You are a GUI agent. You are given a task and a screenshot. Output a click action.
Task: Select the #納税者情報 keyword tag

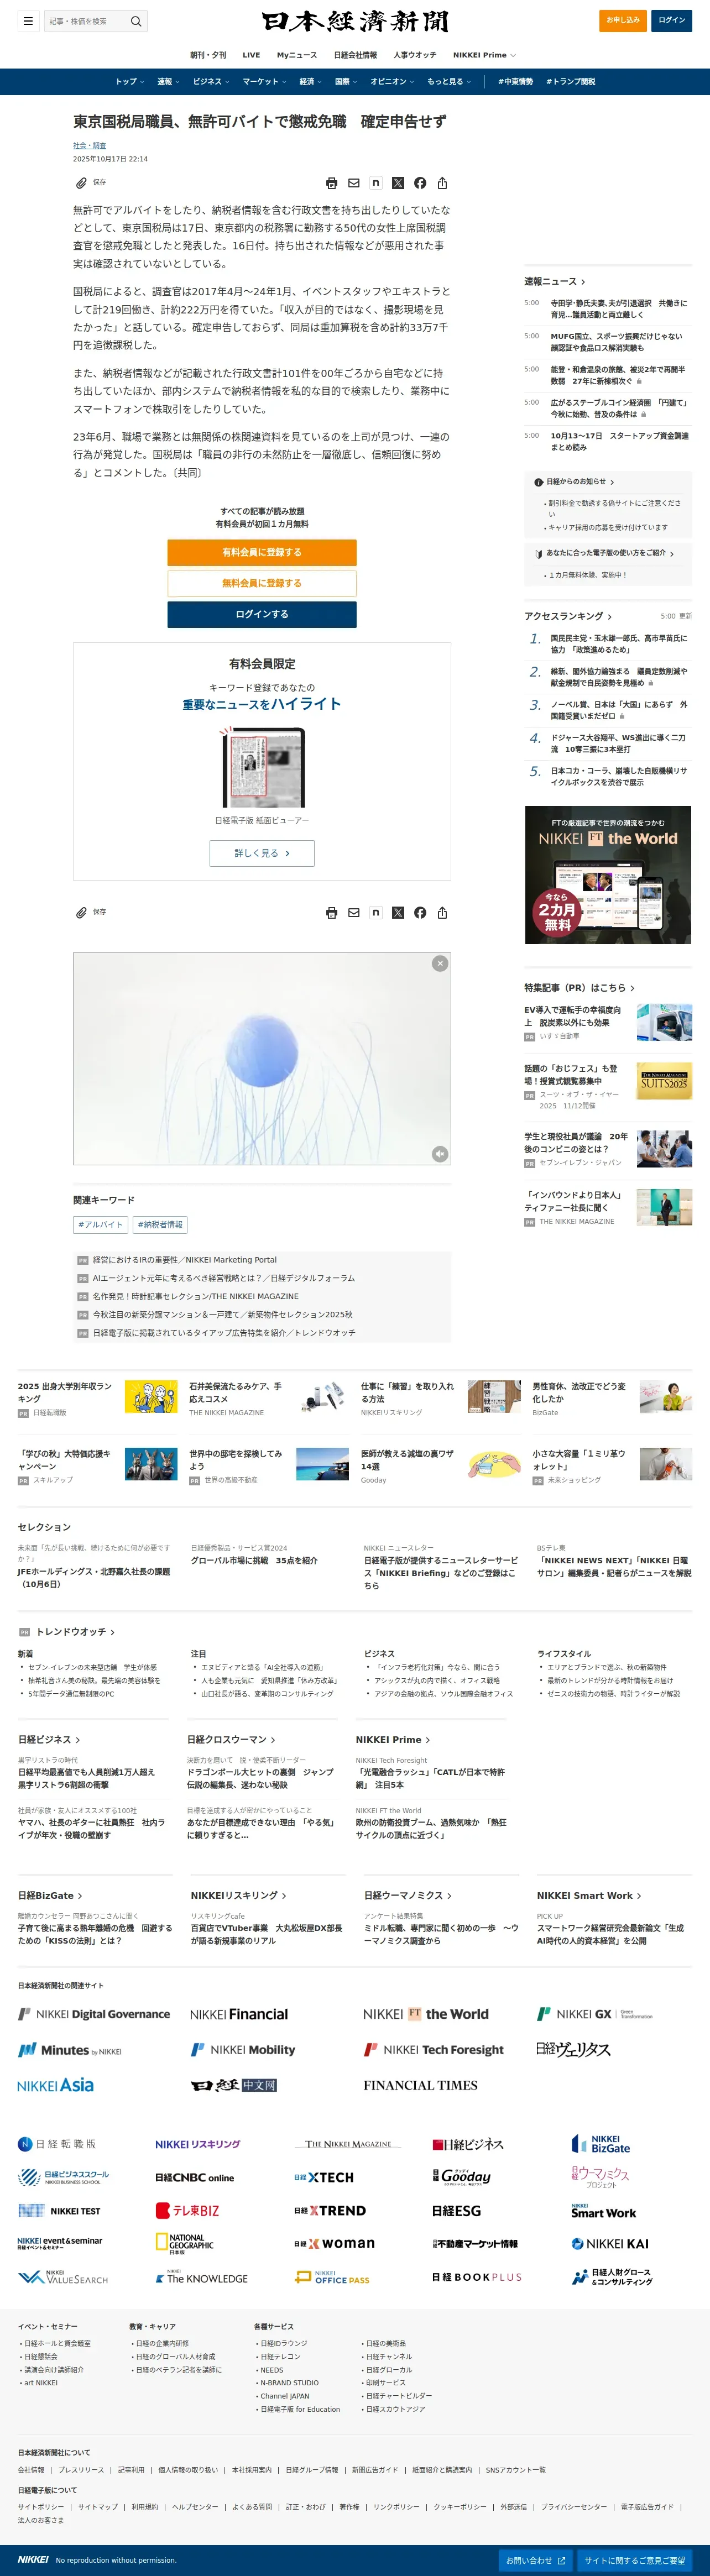click(x=161, y=1225)
